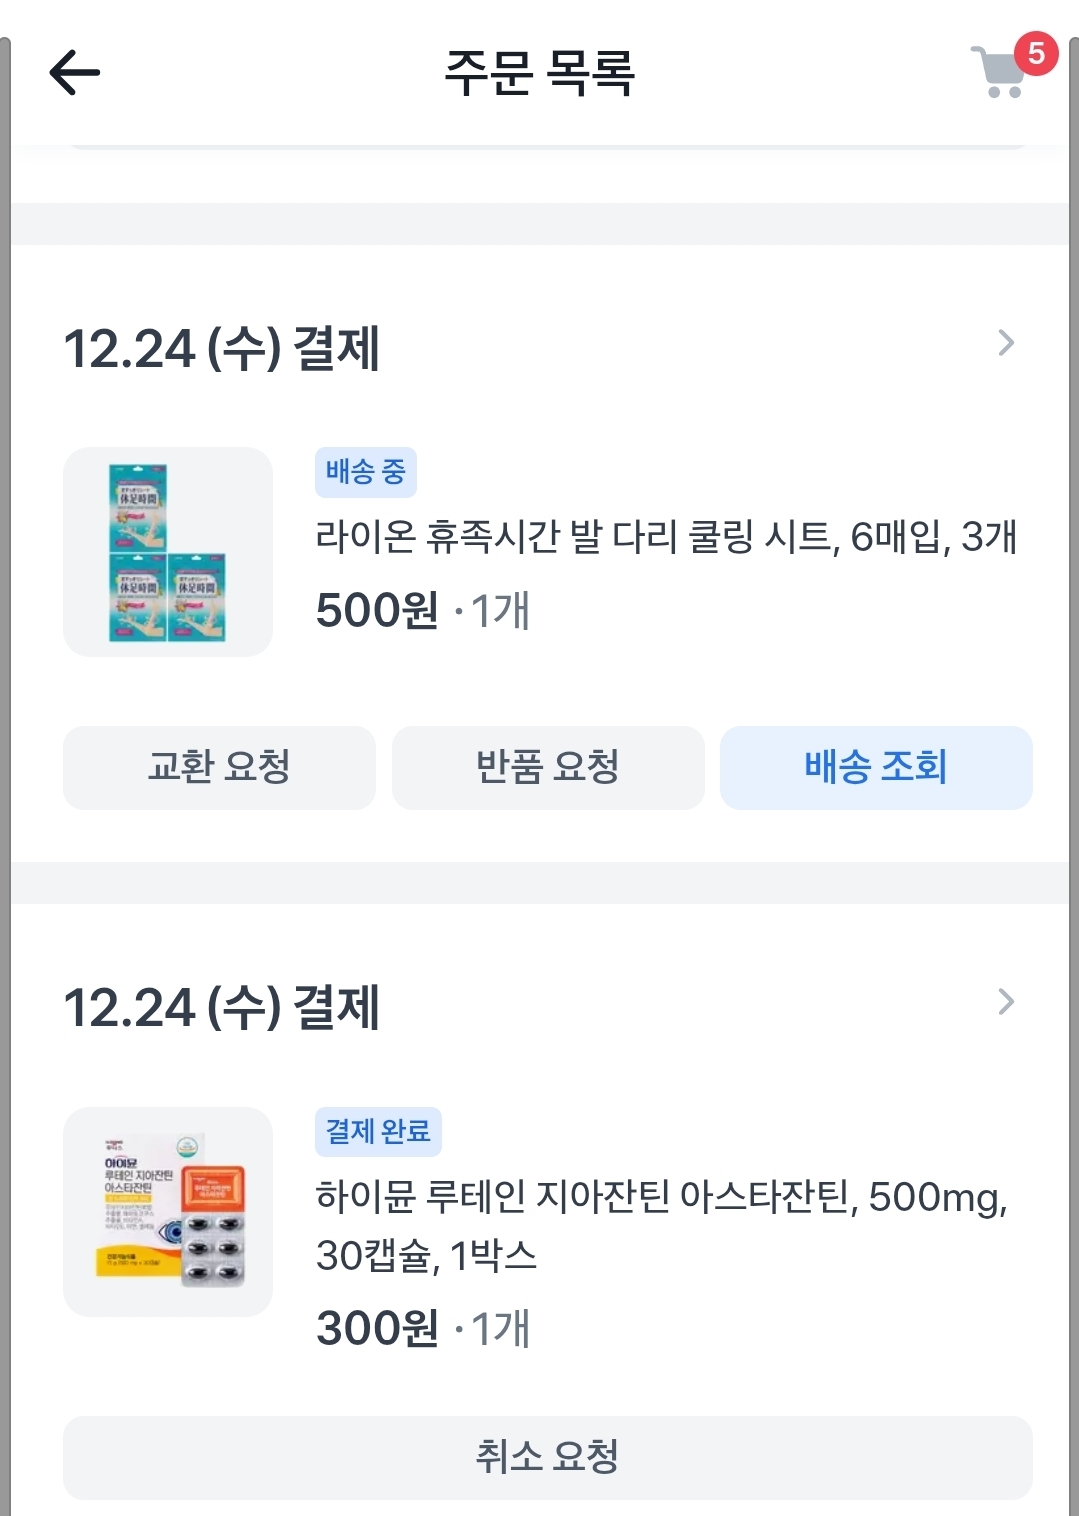
Task: Request a return with 반품 요청
Action: click(548, 768)
